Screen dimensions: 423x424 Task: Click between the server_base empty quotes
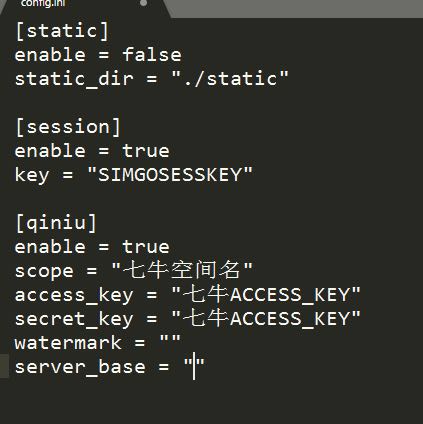194,367
